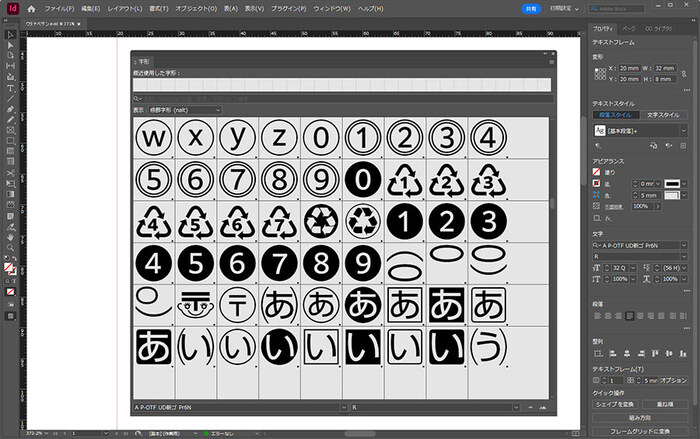
Task: Select the Direct Selection tool
Action: [x=10, y=44]
